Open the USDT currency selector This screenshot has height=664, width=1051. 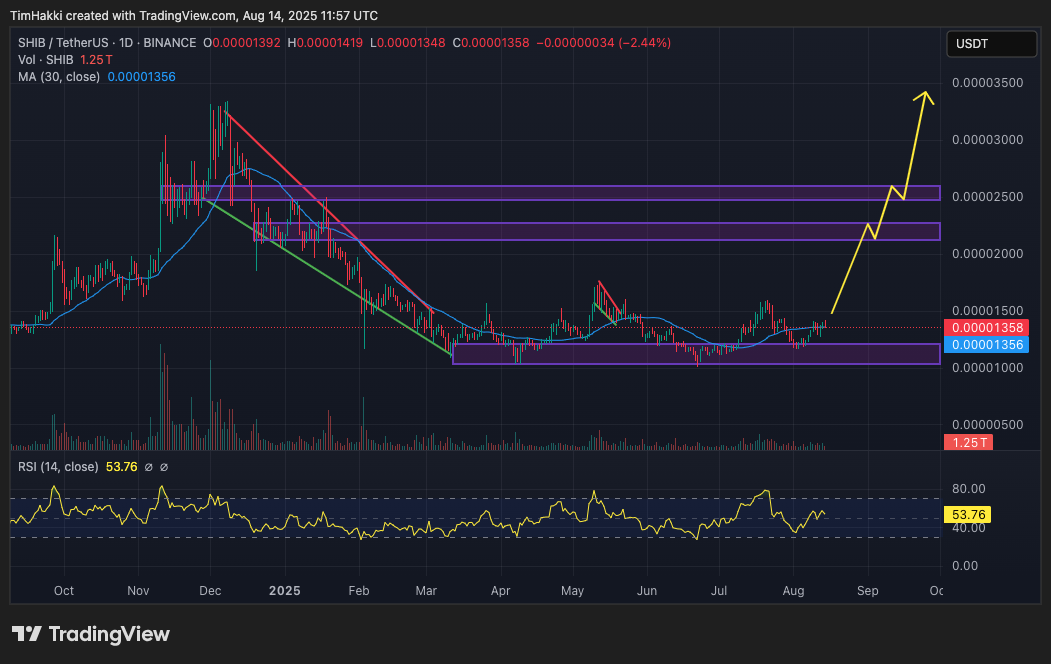click(991, 43)
